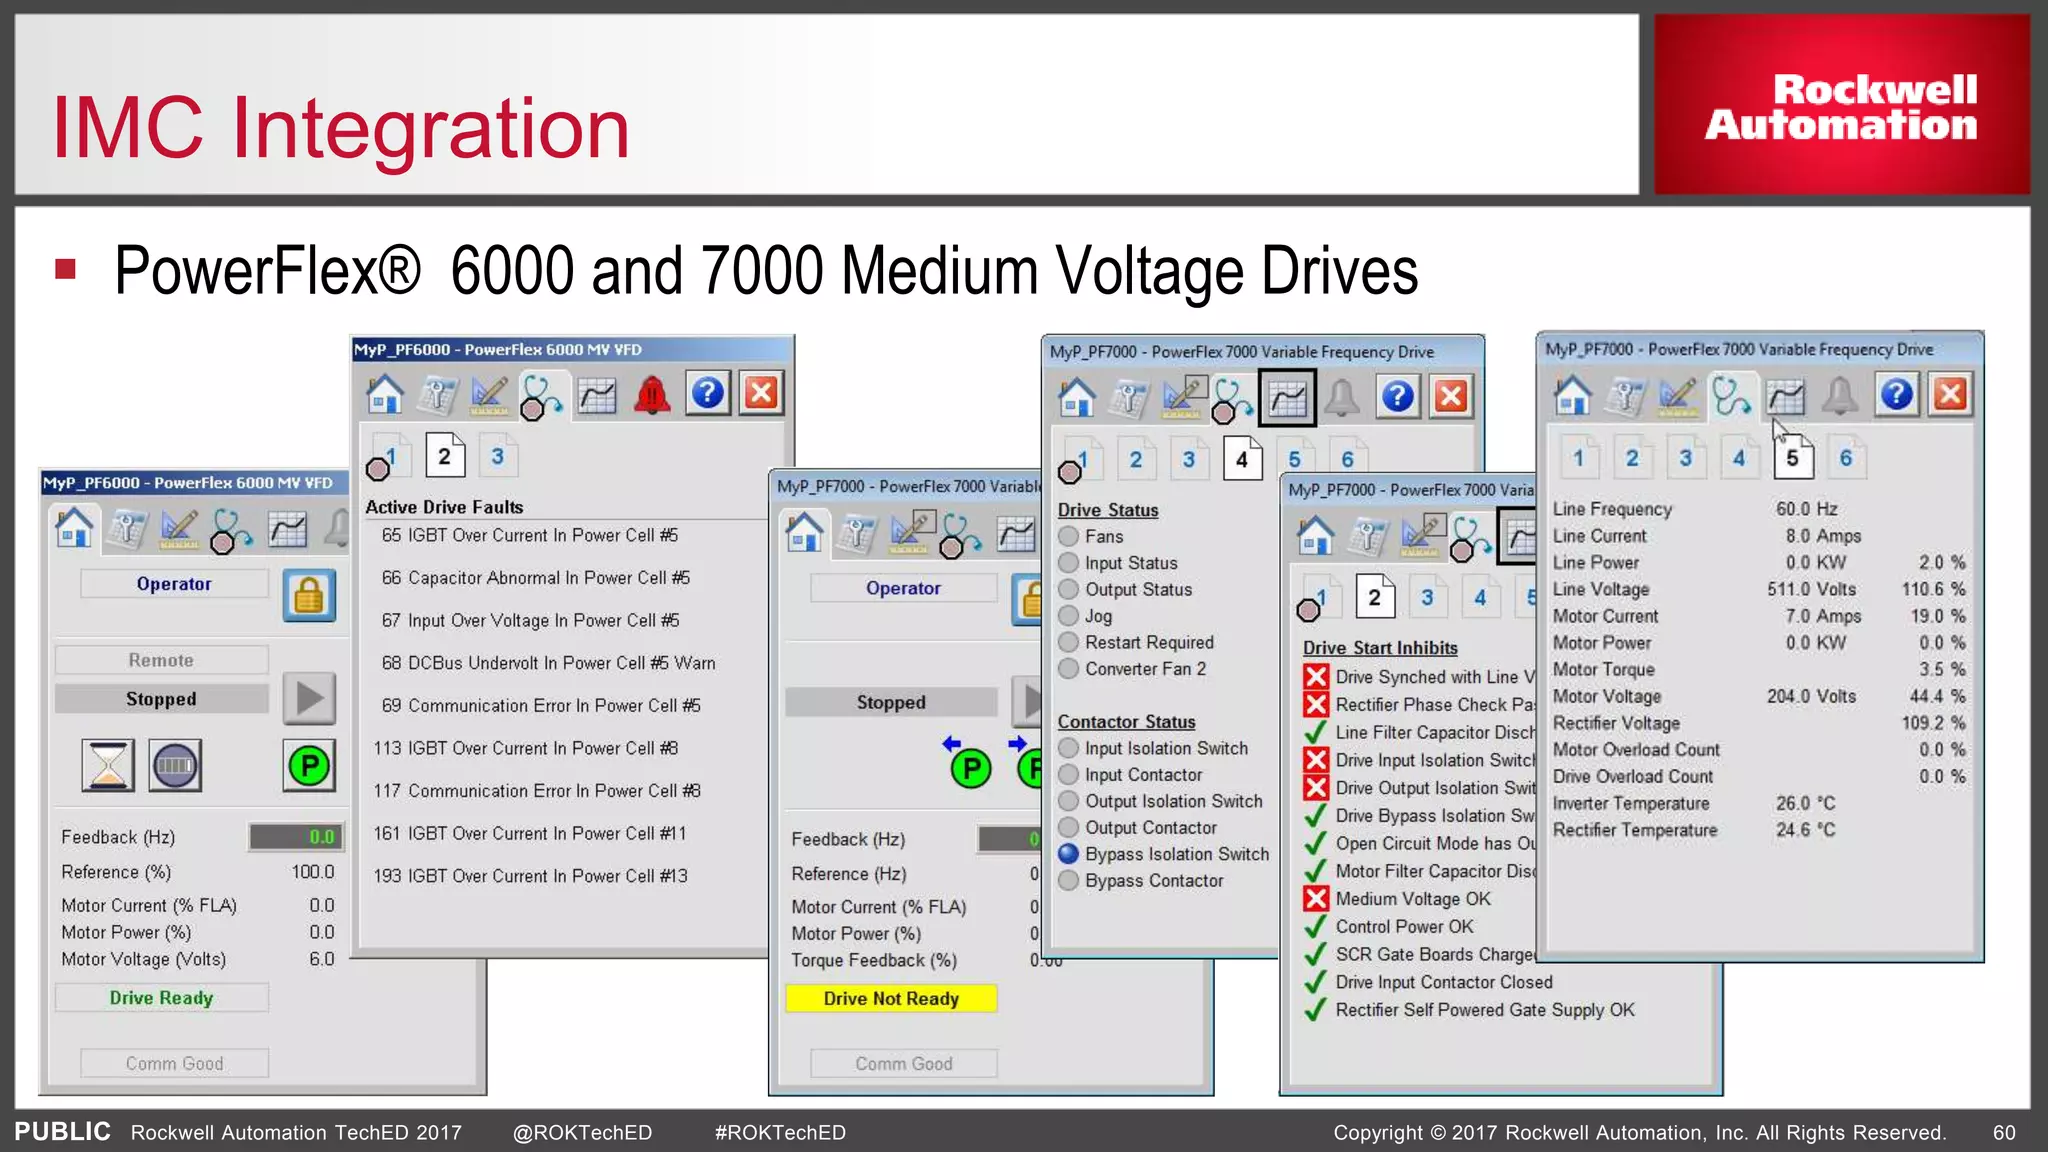Click red alarm bell in PF6000 faults window

tap(652, 395)
